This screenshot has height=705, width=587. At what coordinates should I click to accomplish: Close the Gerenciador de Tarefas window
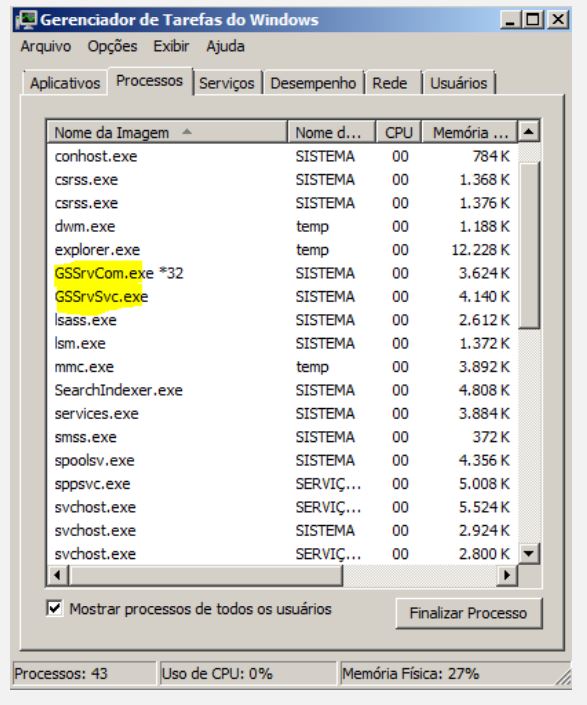(x=558, y=20)
